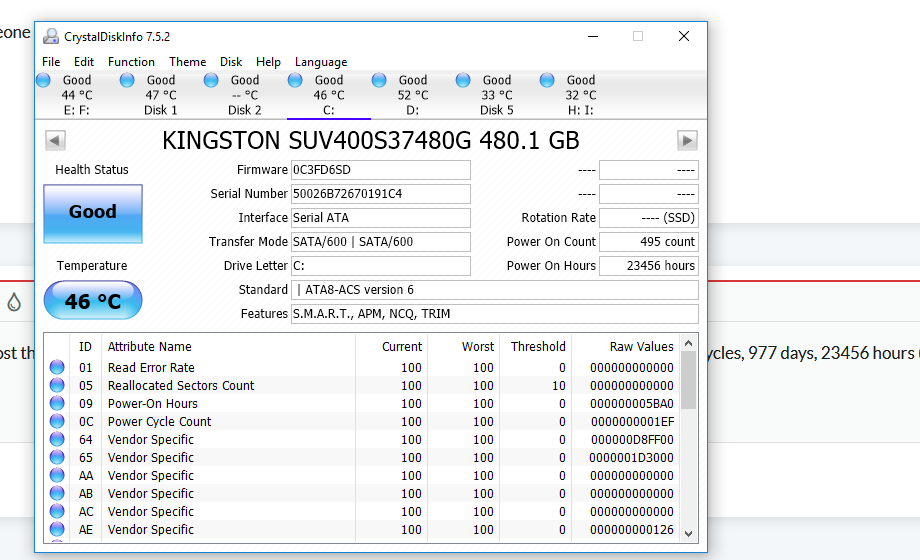Select the Disk 5 status orb
This screenshot has width=920, height=560.
[463, 80]
